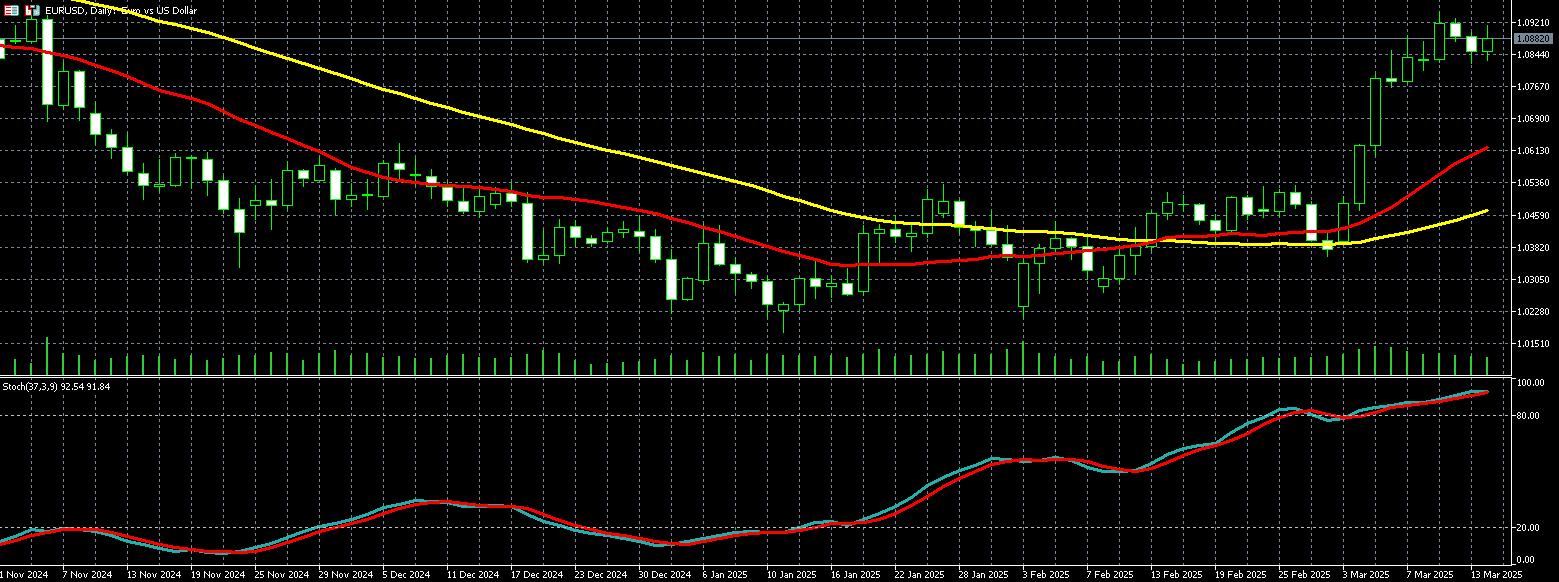1559x582 pixels.
Task: Click the 30 Dec 2024 date label
Action: [x=664, y=575]
